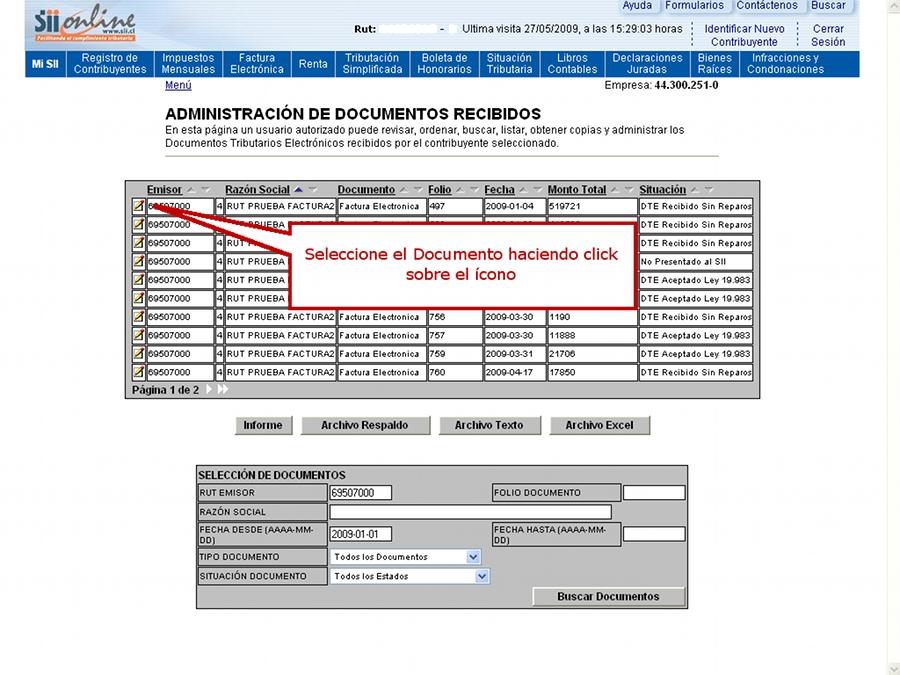Viewport: 900px width, 675px height.
Task: Focus the Fecha Hasta input field
Action: [654, 534]
